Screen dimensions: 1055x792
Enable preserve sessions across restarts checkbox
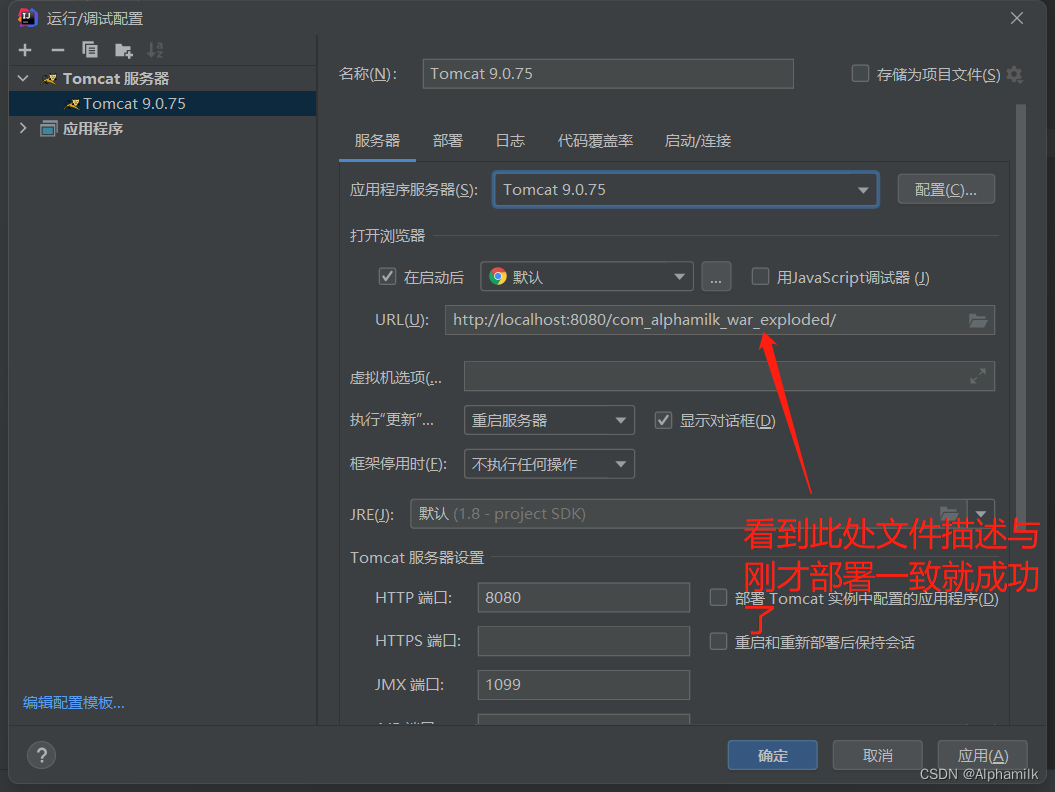point(719,641)
